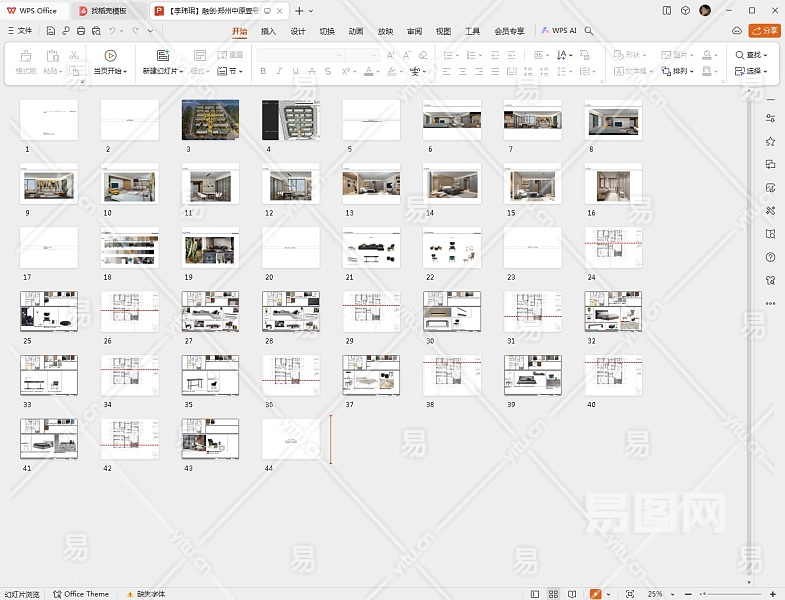Switch to the 设计 (Design) tab
This screenshot has width=785, height=600.
click(x=298, y=31)
